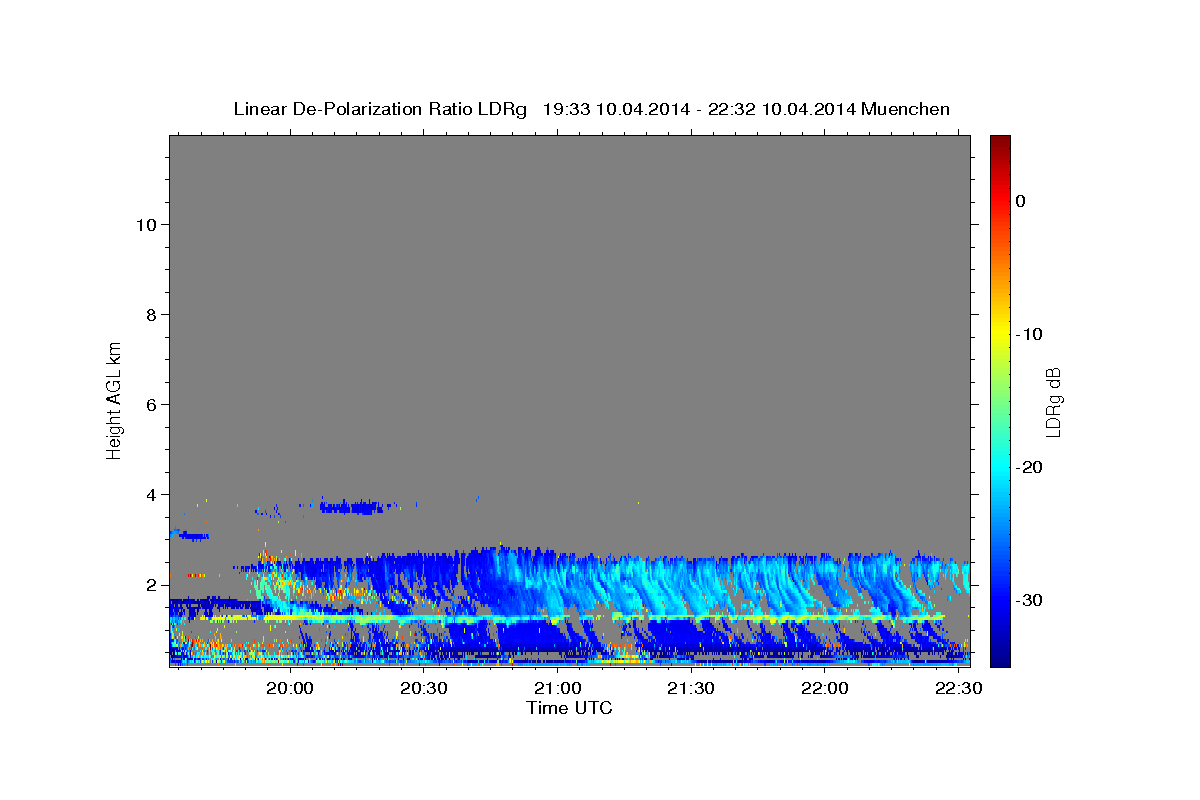Image resolution: width=1200 pixels, height=800 pixels.
Task: Click the colorbar value label 0
Action: pyautogui.click(x=1021, y=201)
